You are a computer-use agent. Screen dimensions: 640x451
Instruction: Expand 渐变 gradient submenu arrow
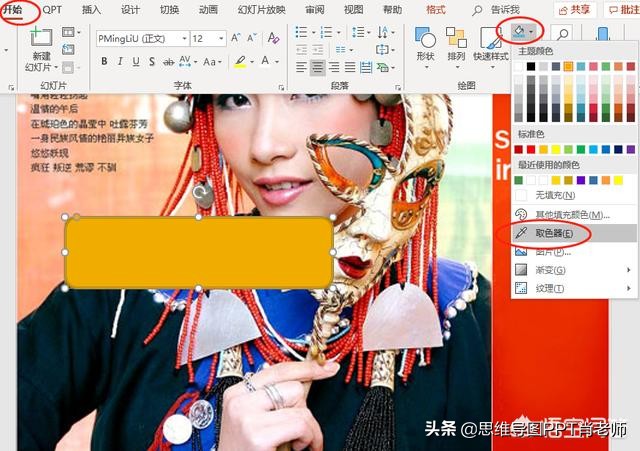point(629,270)
